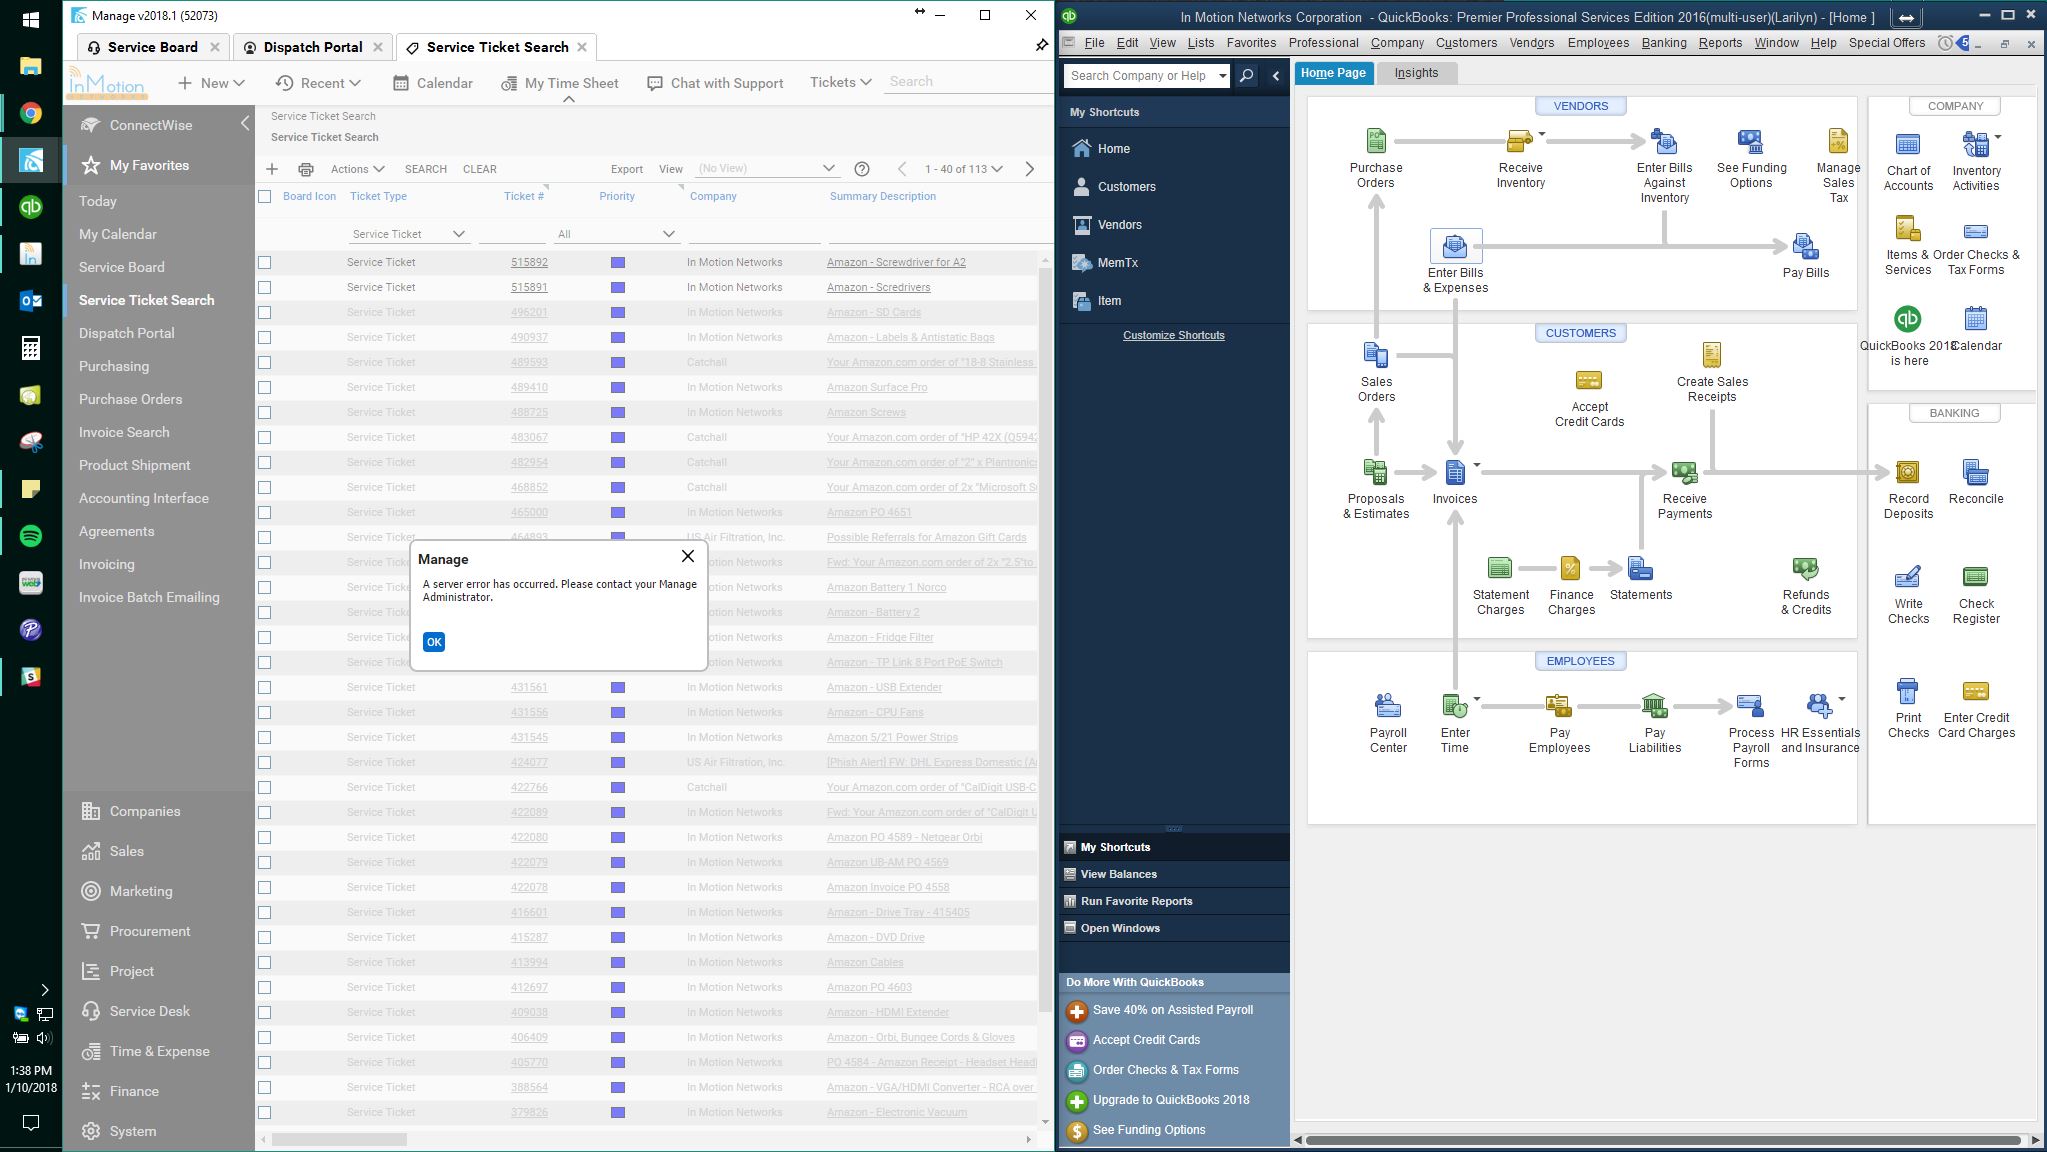Open Spotify from the Windows taskbar

click(x=31, y=536)
